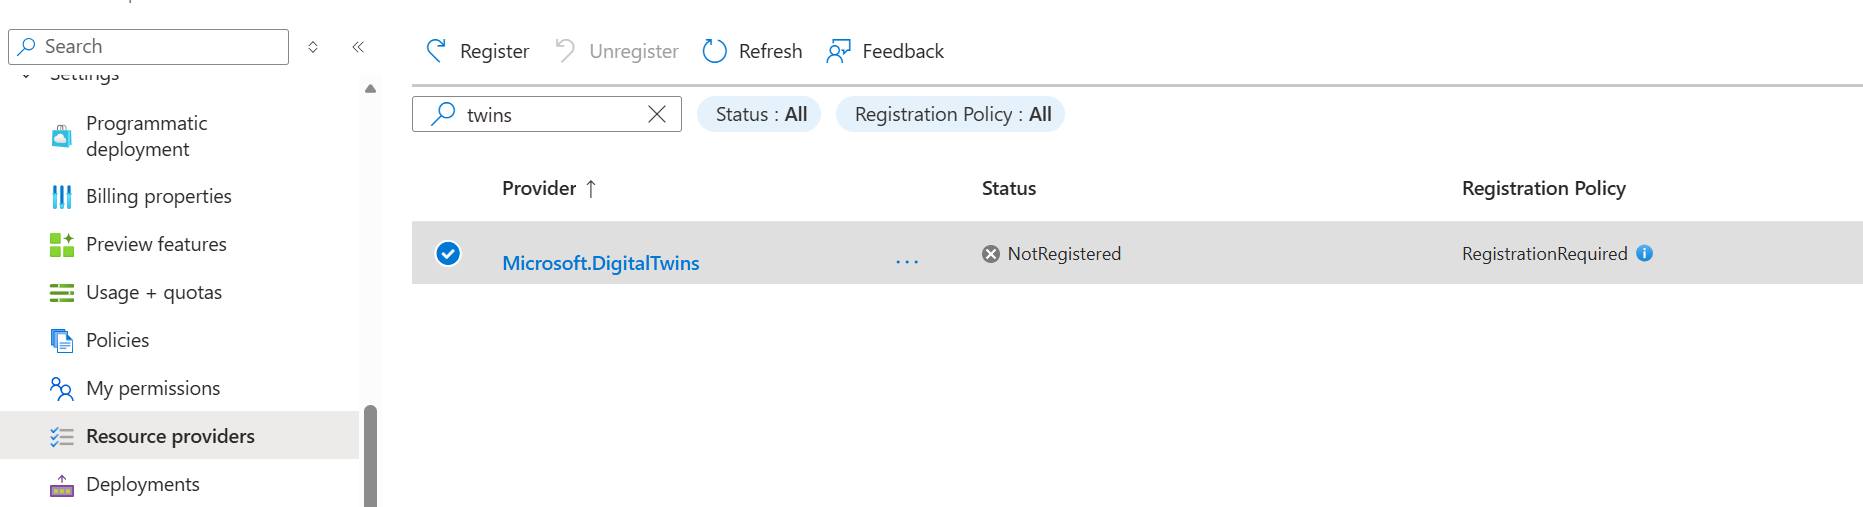The width and height of the screenshot is (1863, 507).
Task: Click the sidebar scrollbar thumb
Action: (x=370, y=455)
